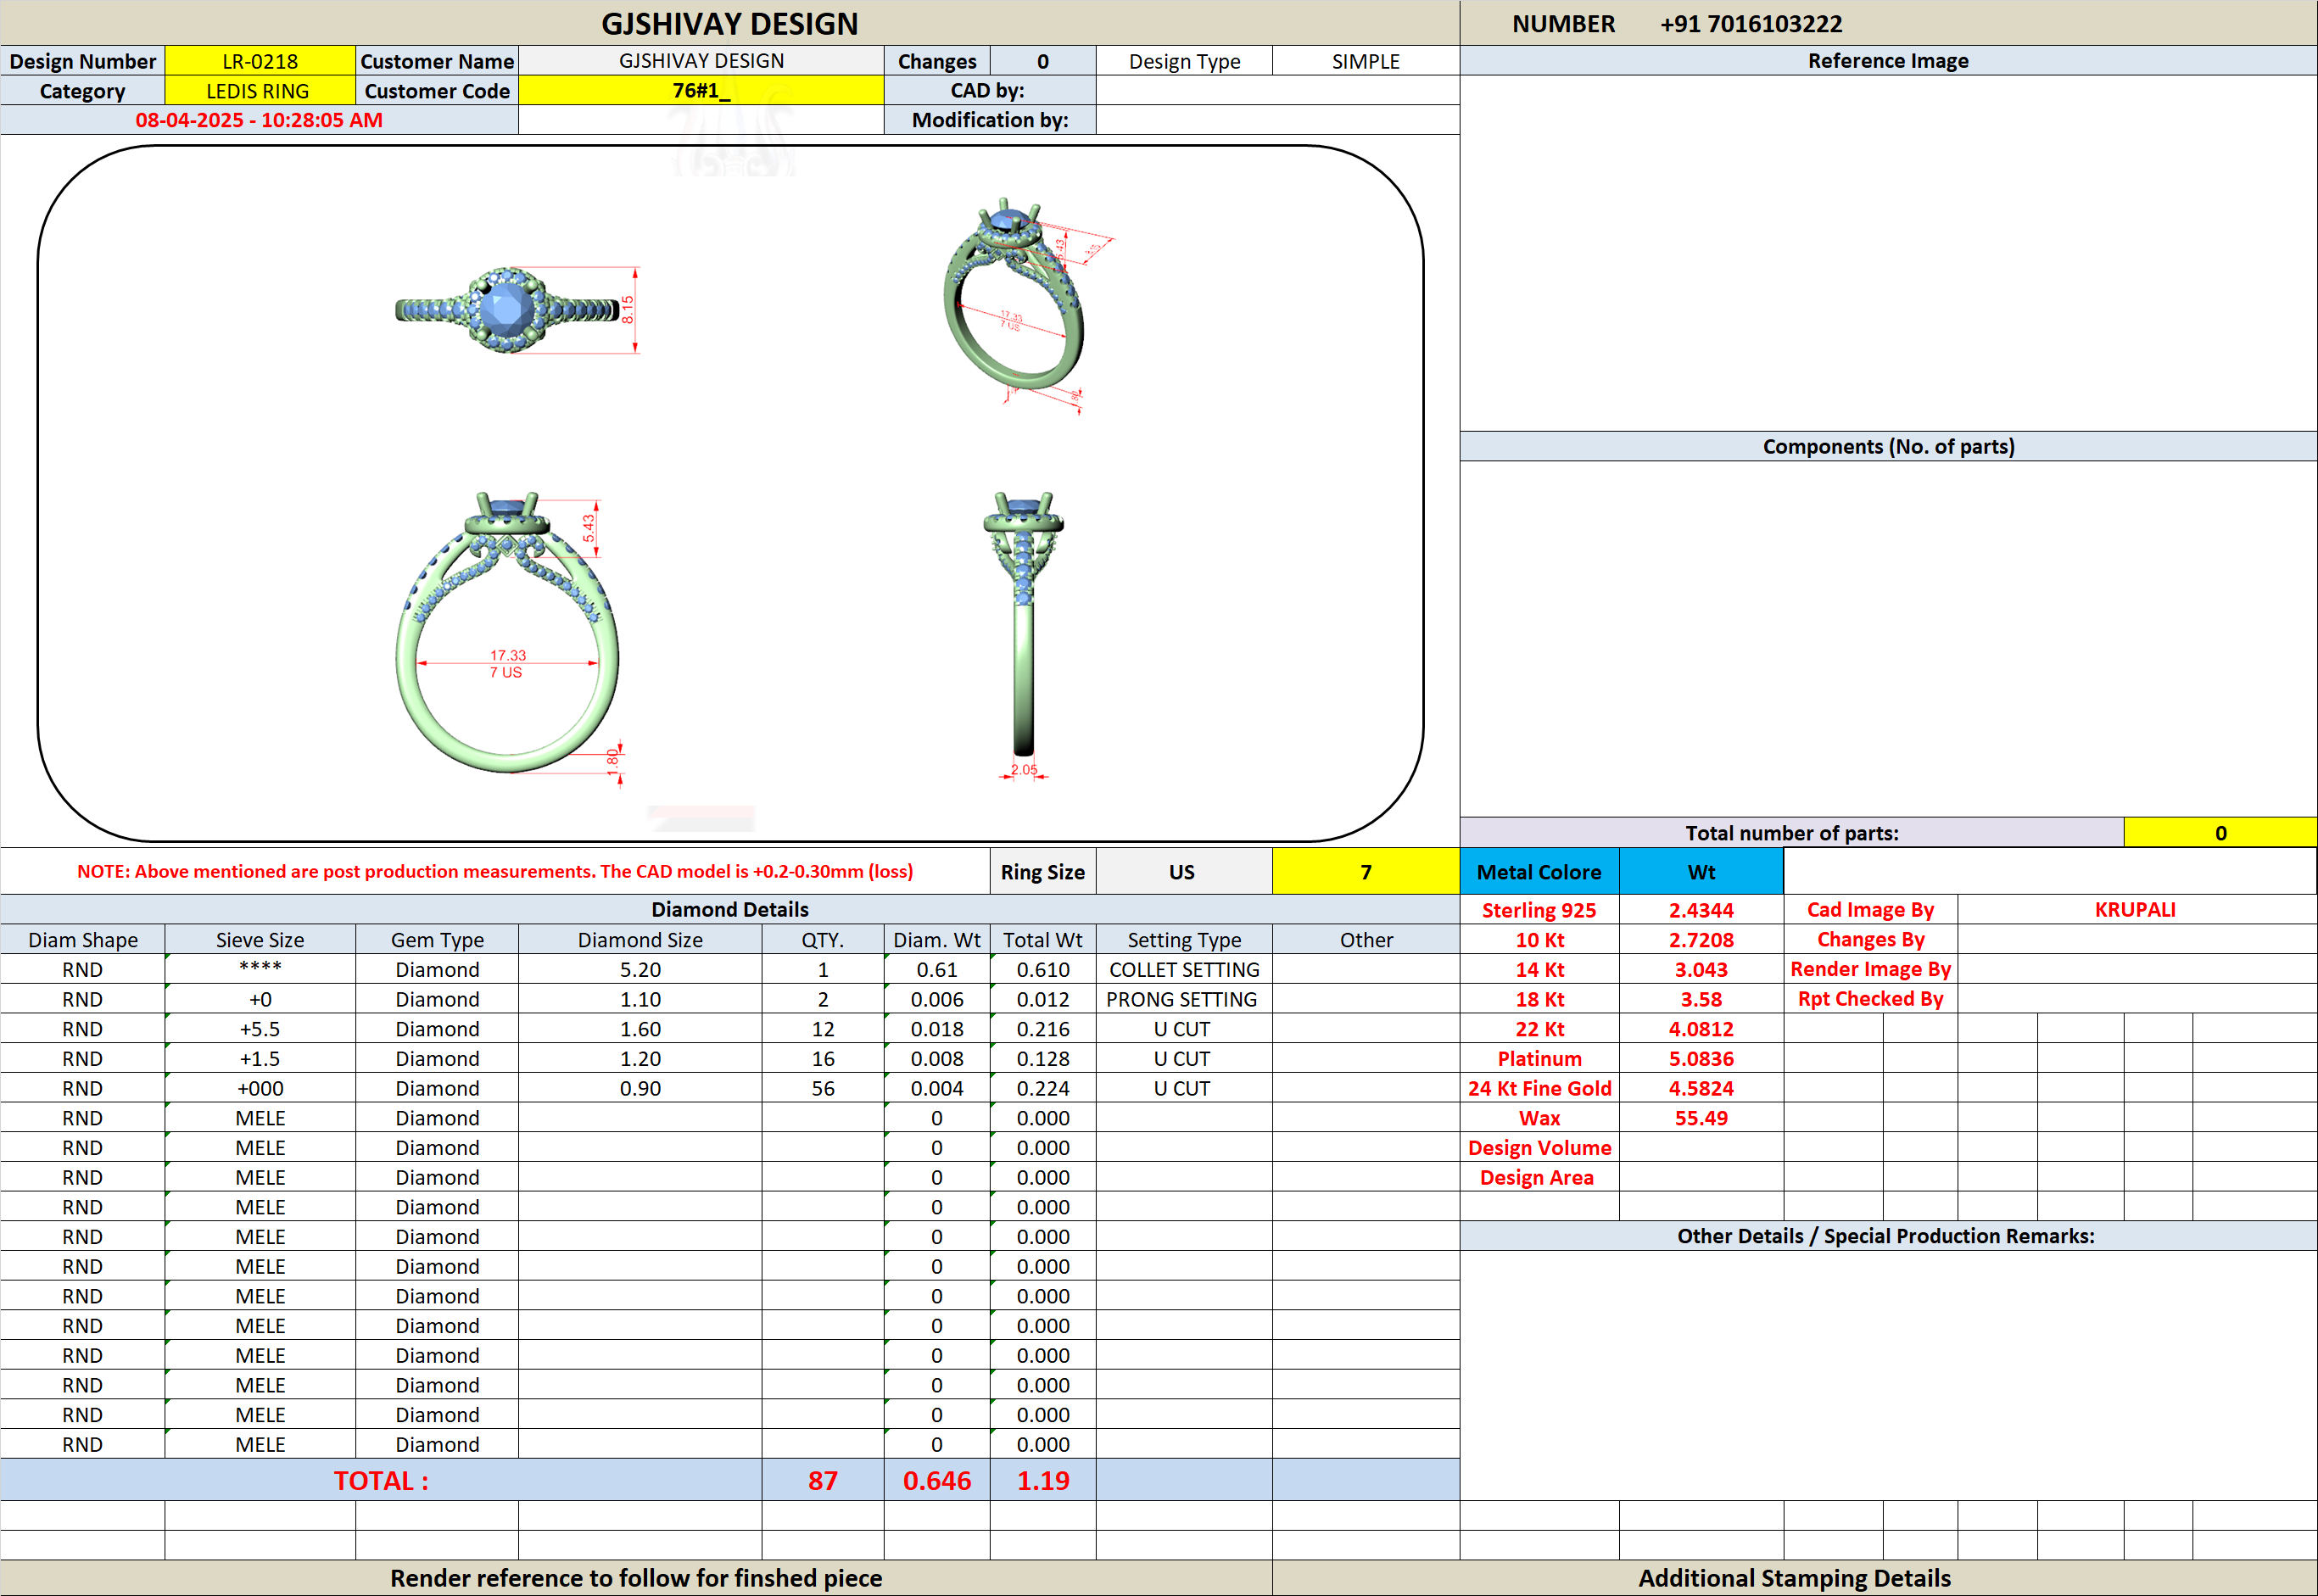Select the total weight 0.216 cell

(x=1043, y=1029)
